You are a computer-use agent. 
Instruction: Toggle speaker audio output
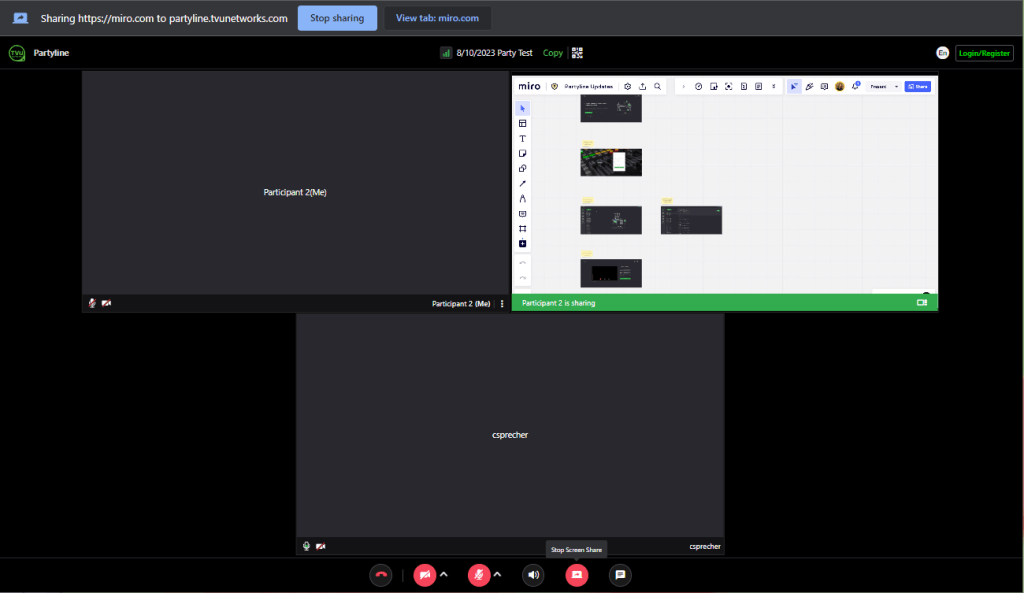pos(533,575)
